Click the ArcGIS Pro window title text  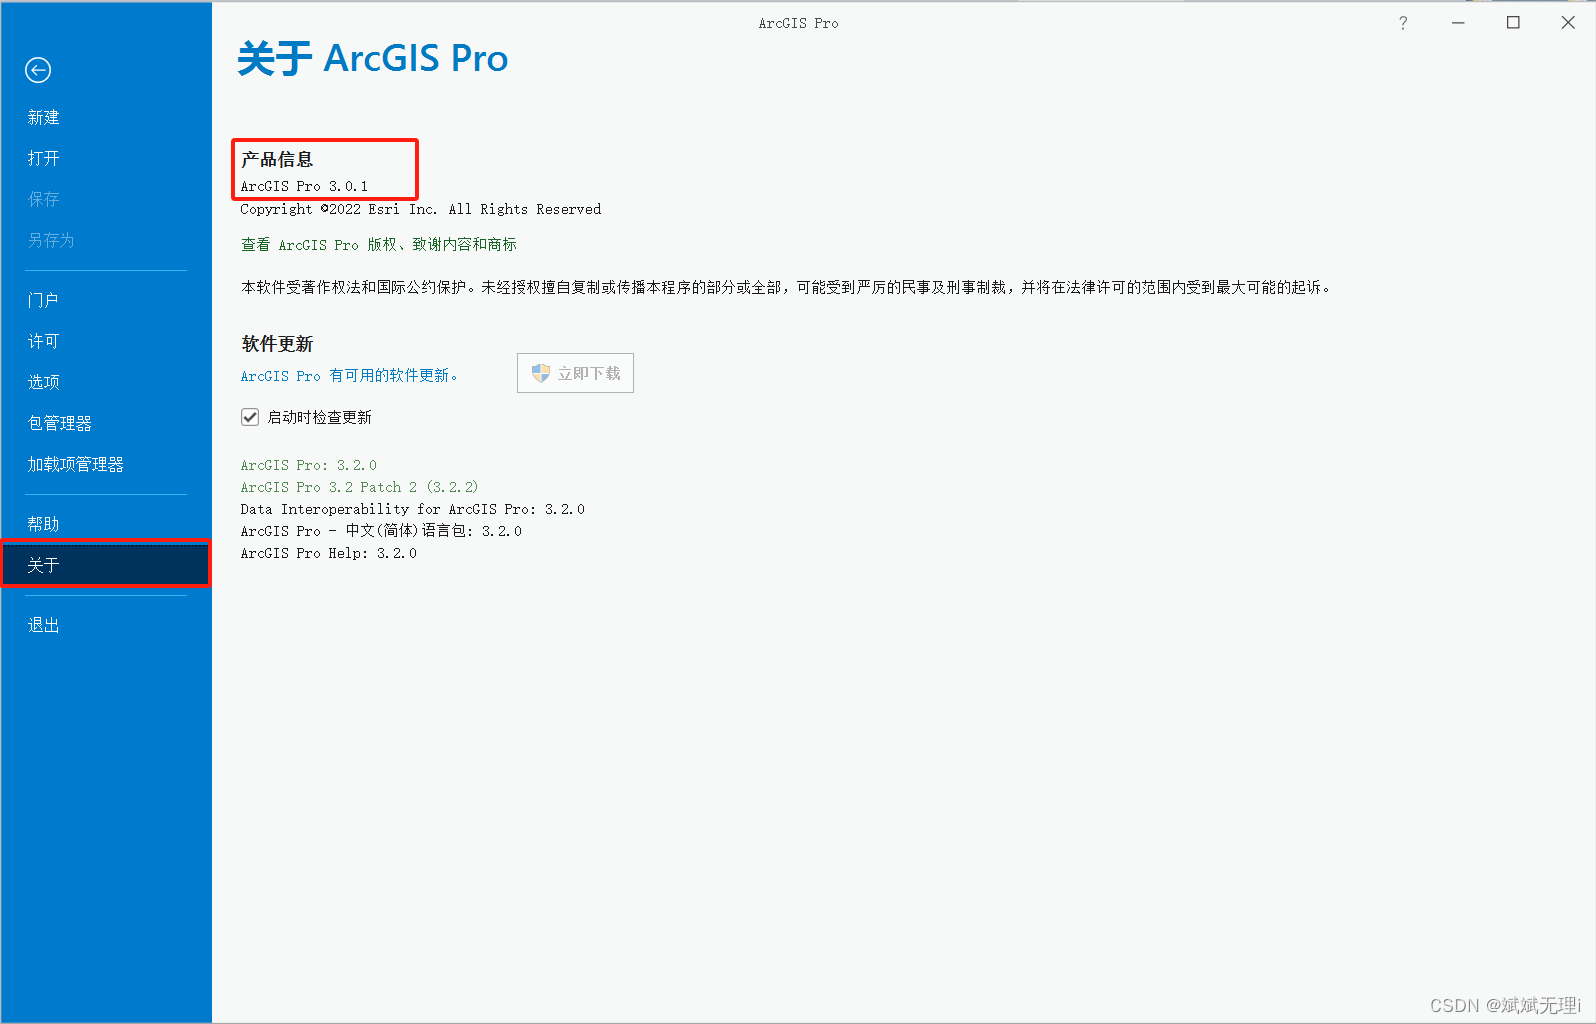pos(798,23)
